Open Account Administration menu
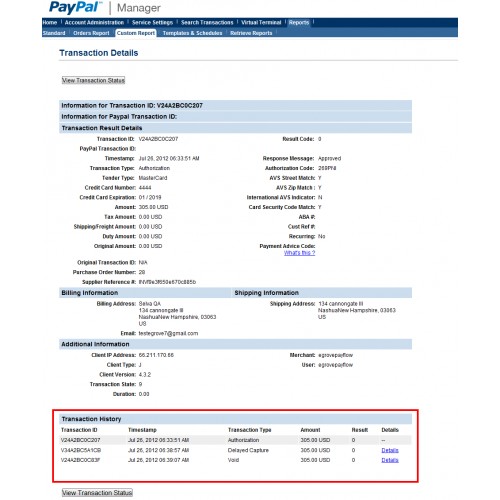The width and height of the screenshot is (500, 500). pyautogui.click(x=94, y=23)
